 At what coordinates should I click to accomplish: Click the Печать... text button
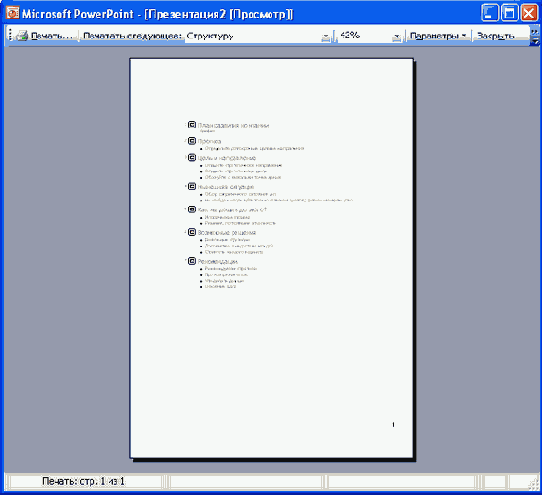52,36
